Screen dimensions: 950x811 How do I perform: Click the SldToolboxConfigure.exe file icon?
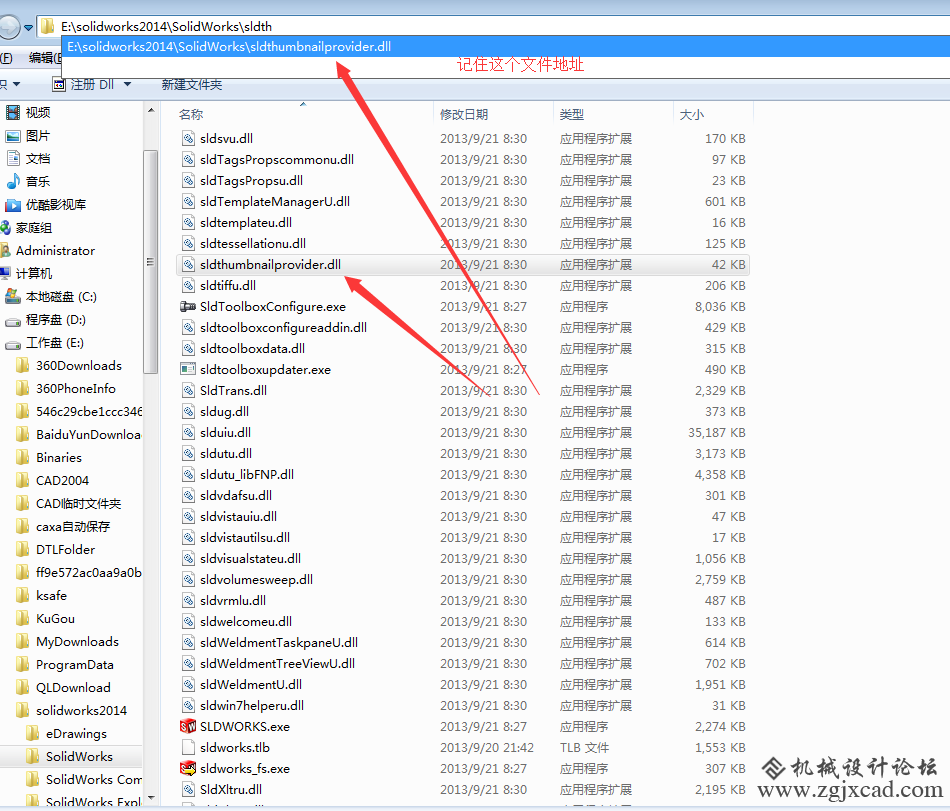188,306
